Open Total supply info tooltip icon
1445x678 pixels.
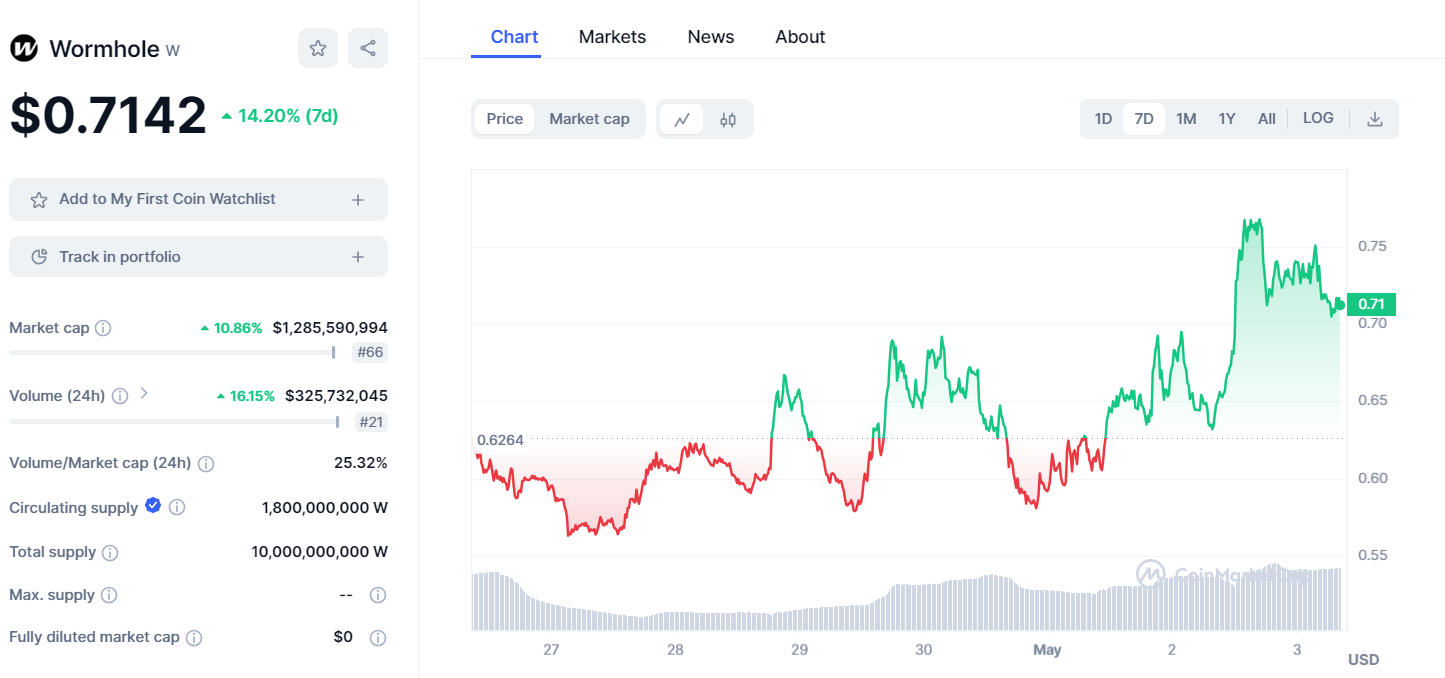coord(111,552)
